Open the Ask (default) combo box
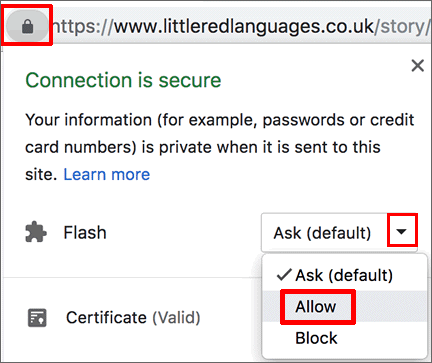 click(x=339, y=233)
